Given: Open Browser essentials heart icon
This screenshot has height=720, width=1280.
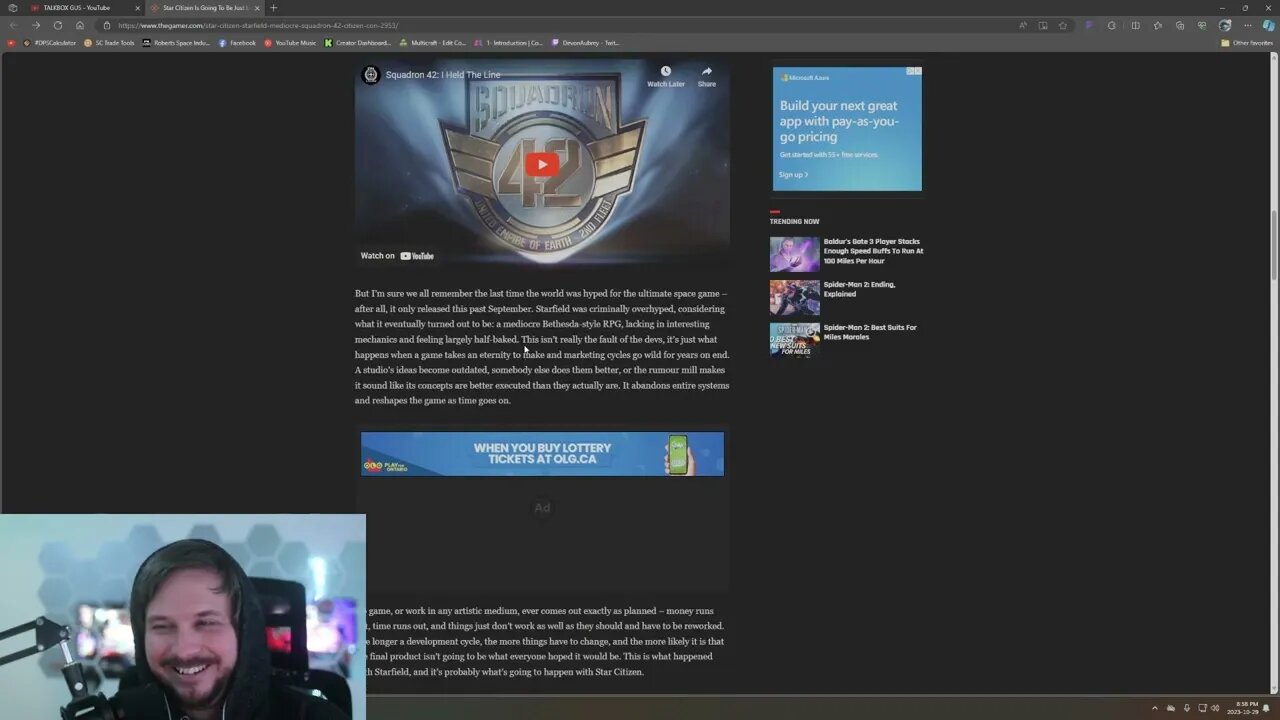Looking at the screenshot, I should 1202,25.
